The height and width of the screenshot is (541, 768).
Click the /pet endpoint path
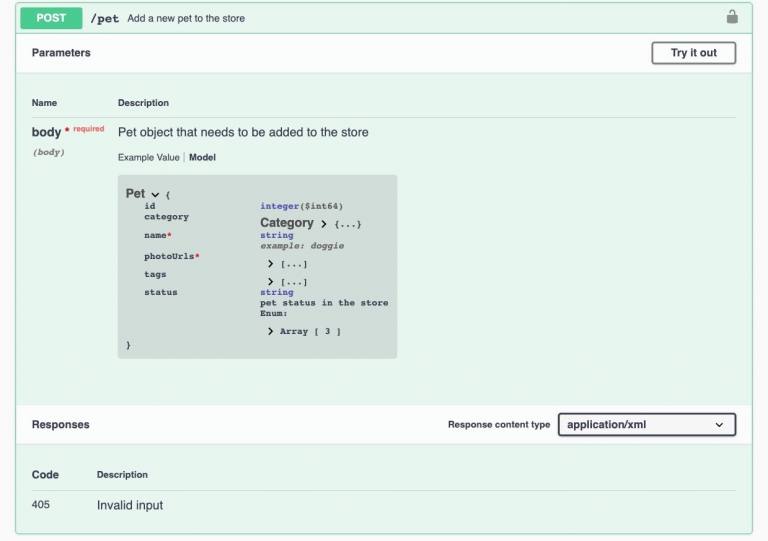105,18
